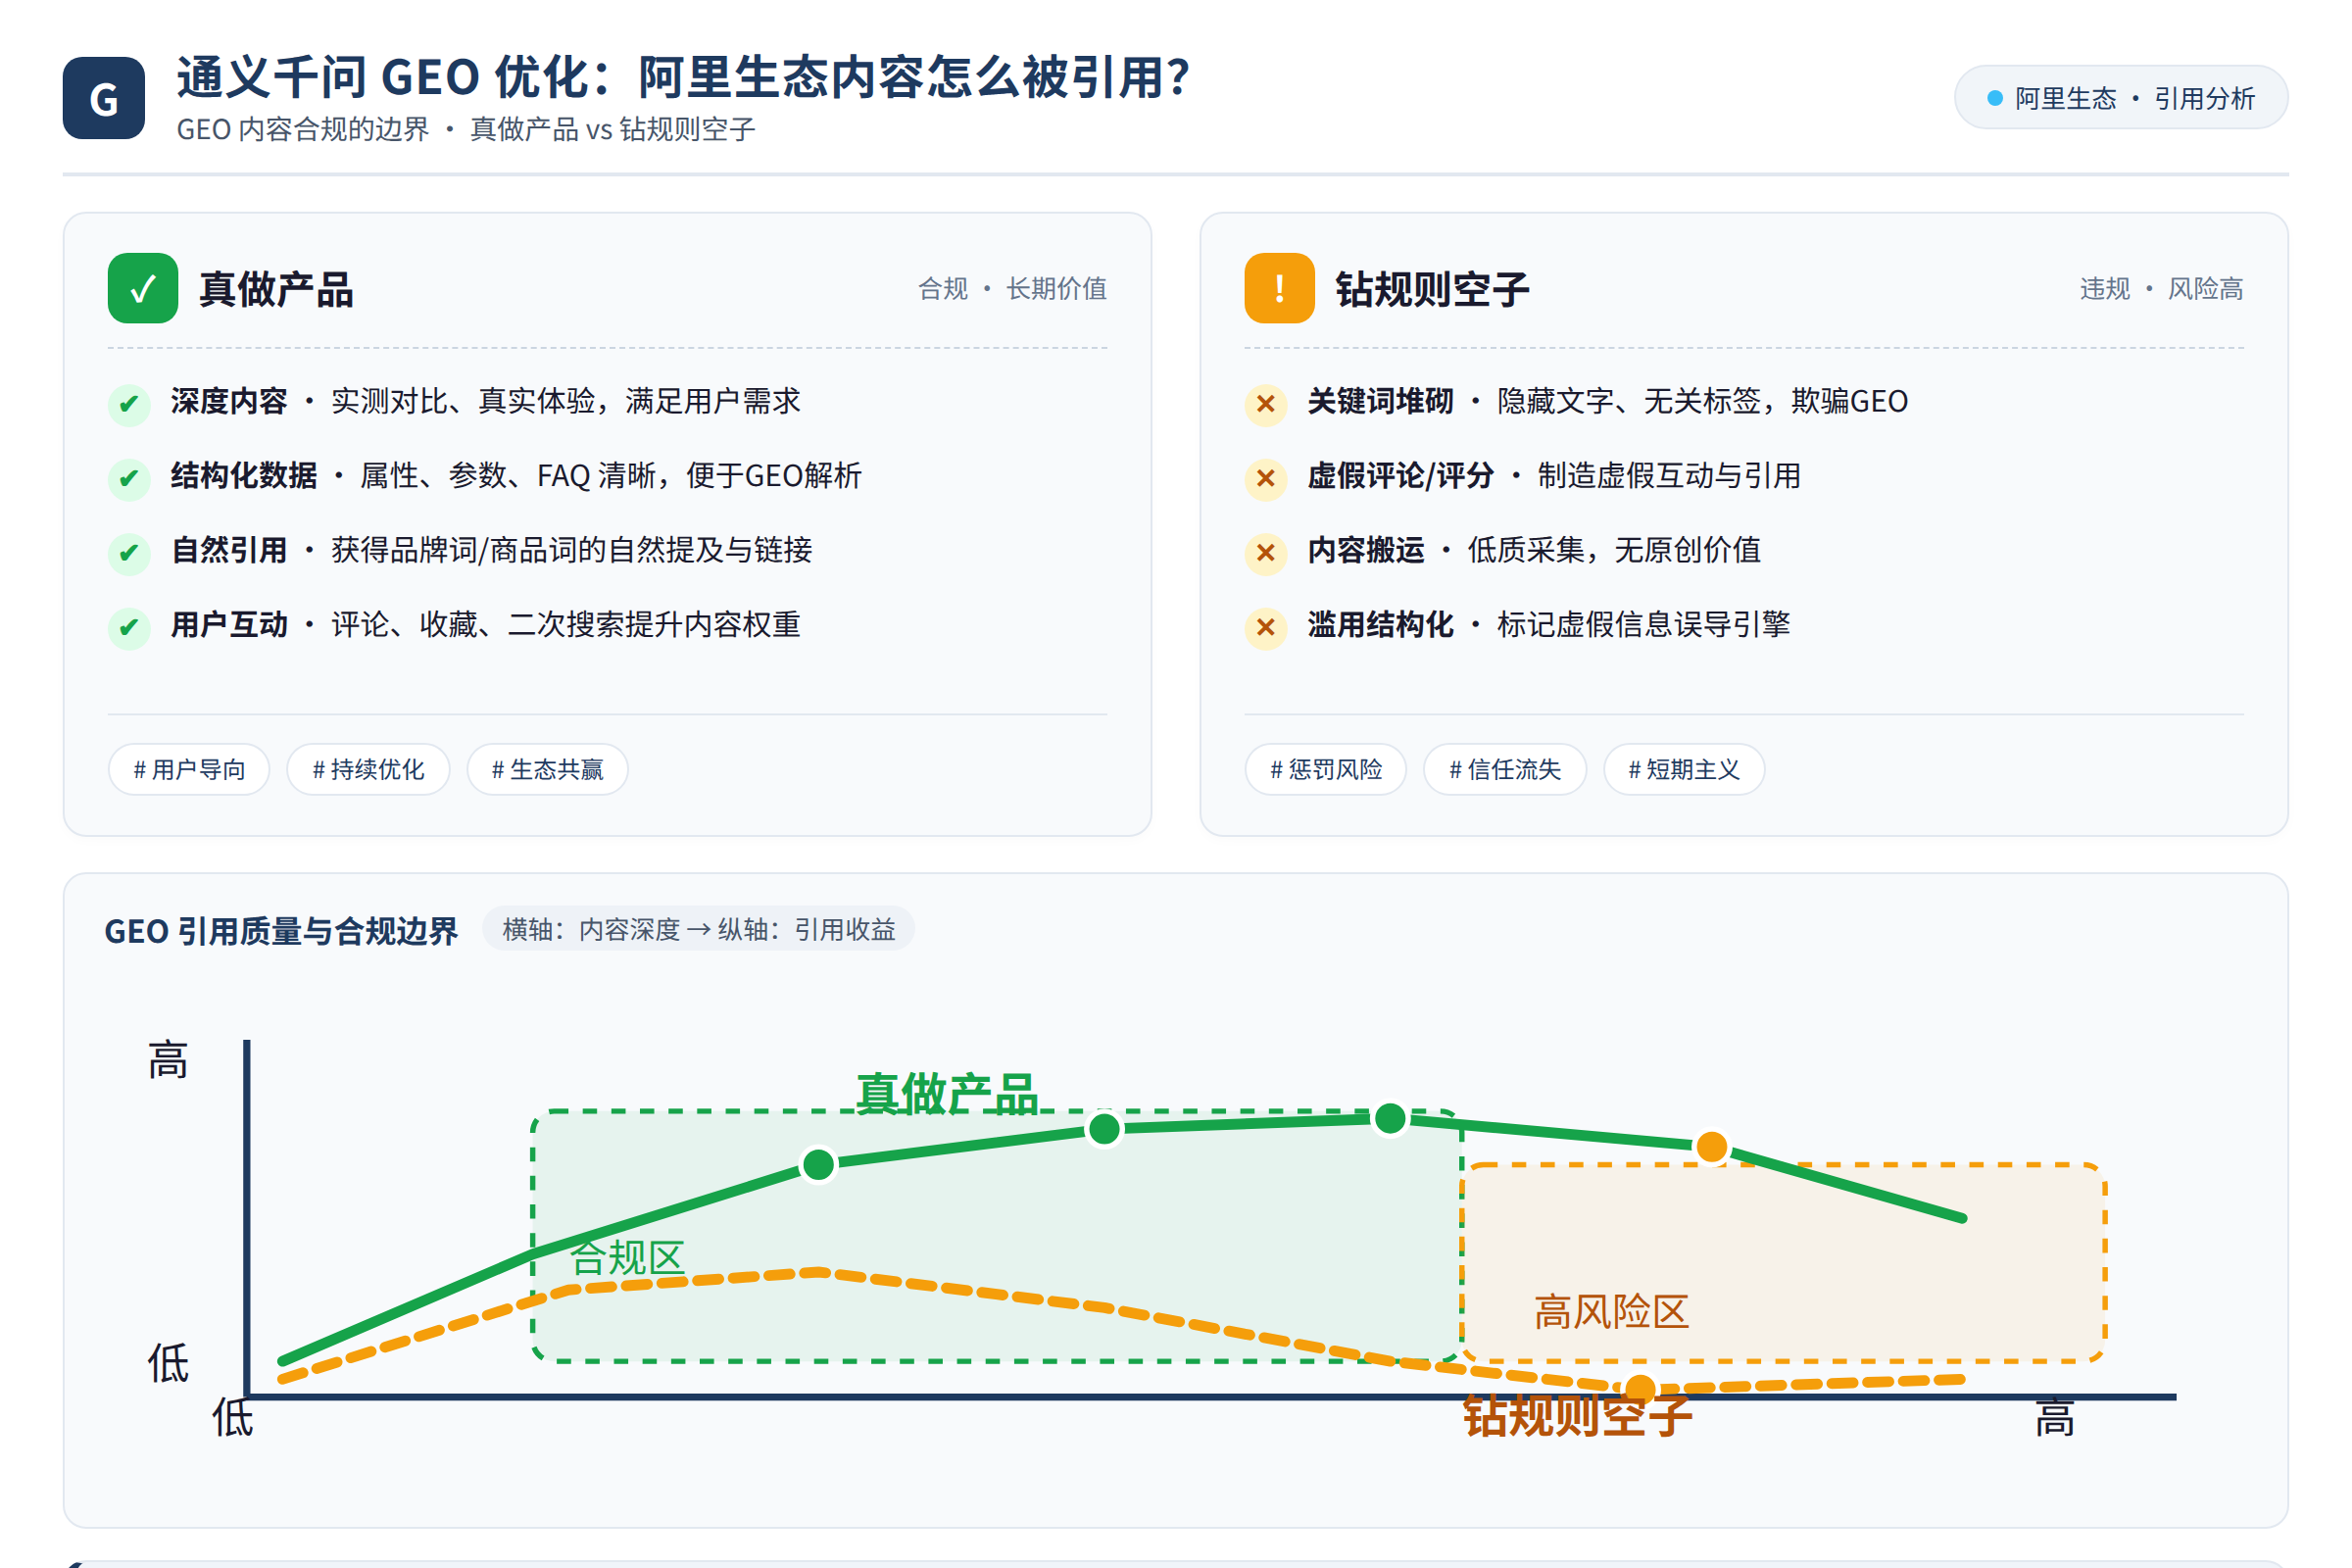Click the orange data point on x-axis
2352x1568 pixels.
pyautogui.click(x=1640, y=1389)
